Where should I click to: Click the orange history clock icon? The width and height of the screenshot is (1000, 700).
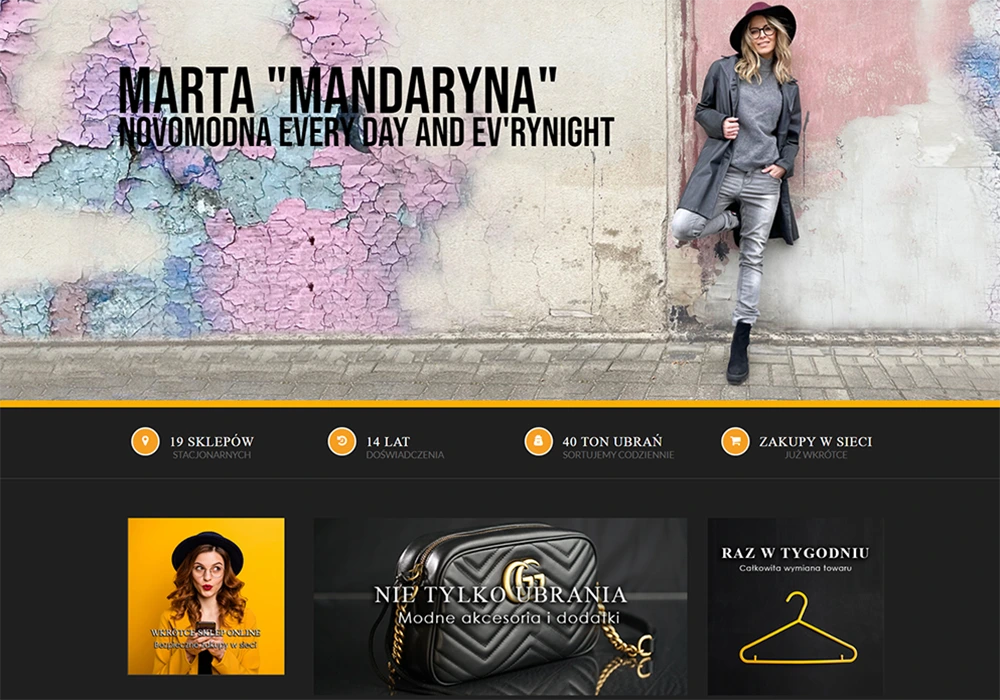(342, 442)
